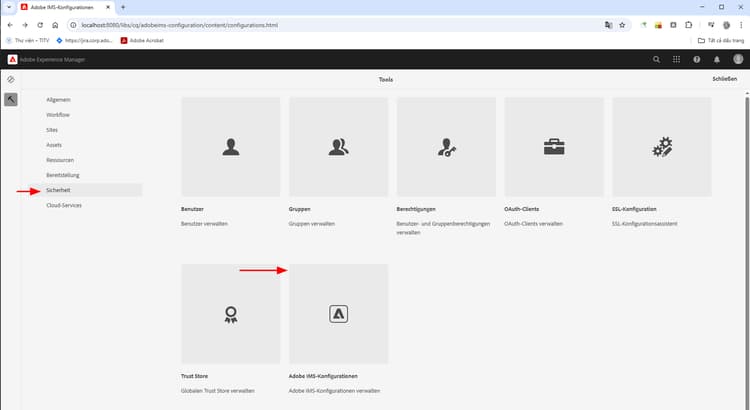Screen dimensions: 750x410
Task: Click the 'SSL-Konfigurationsassistent' description
Action: pos(645,223)
